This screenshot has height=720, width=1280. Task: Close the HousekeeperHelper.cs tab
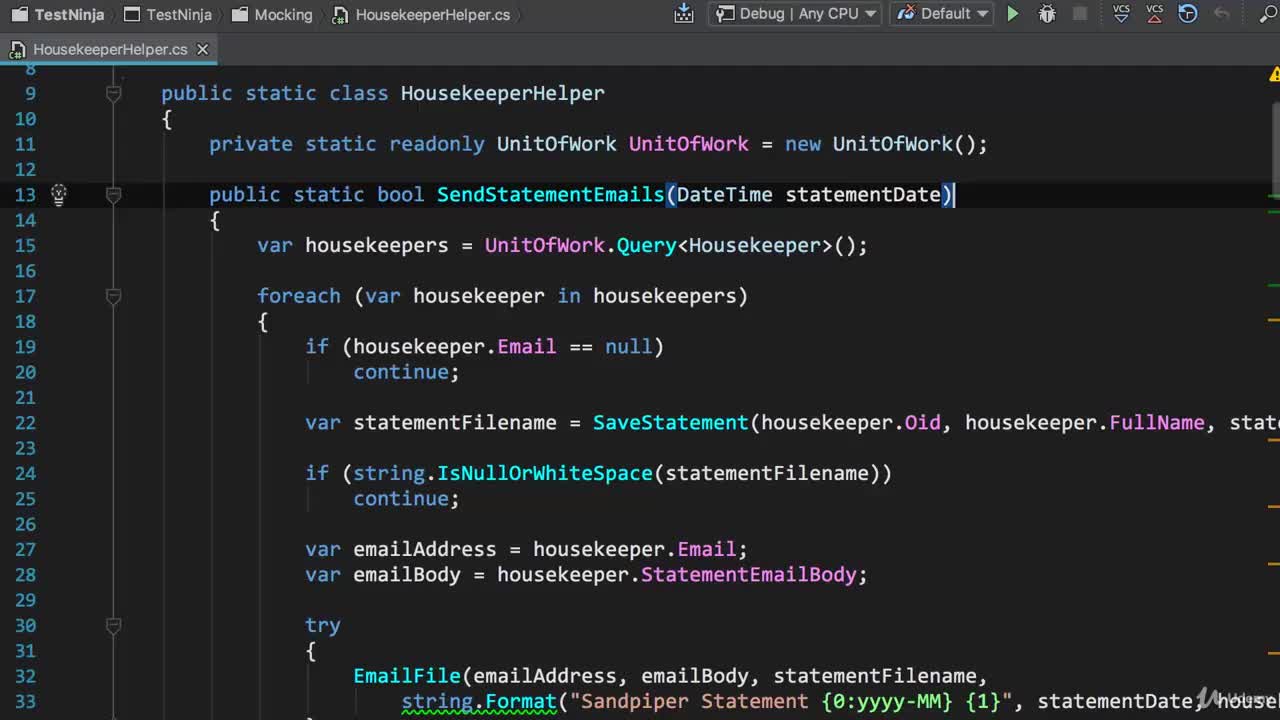pos(203,49)
